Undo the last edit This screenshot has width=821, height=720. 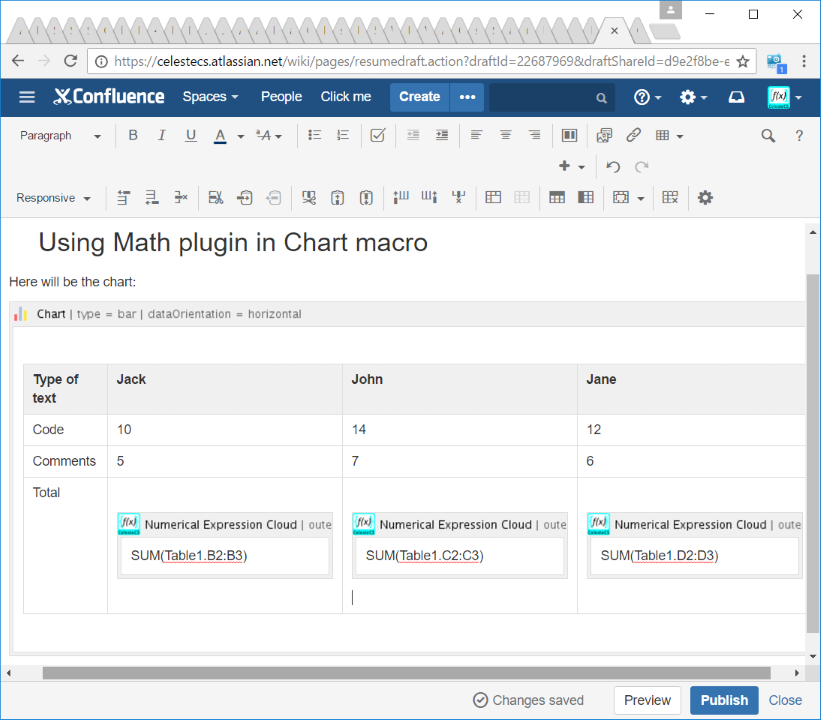point(614,167)
